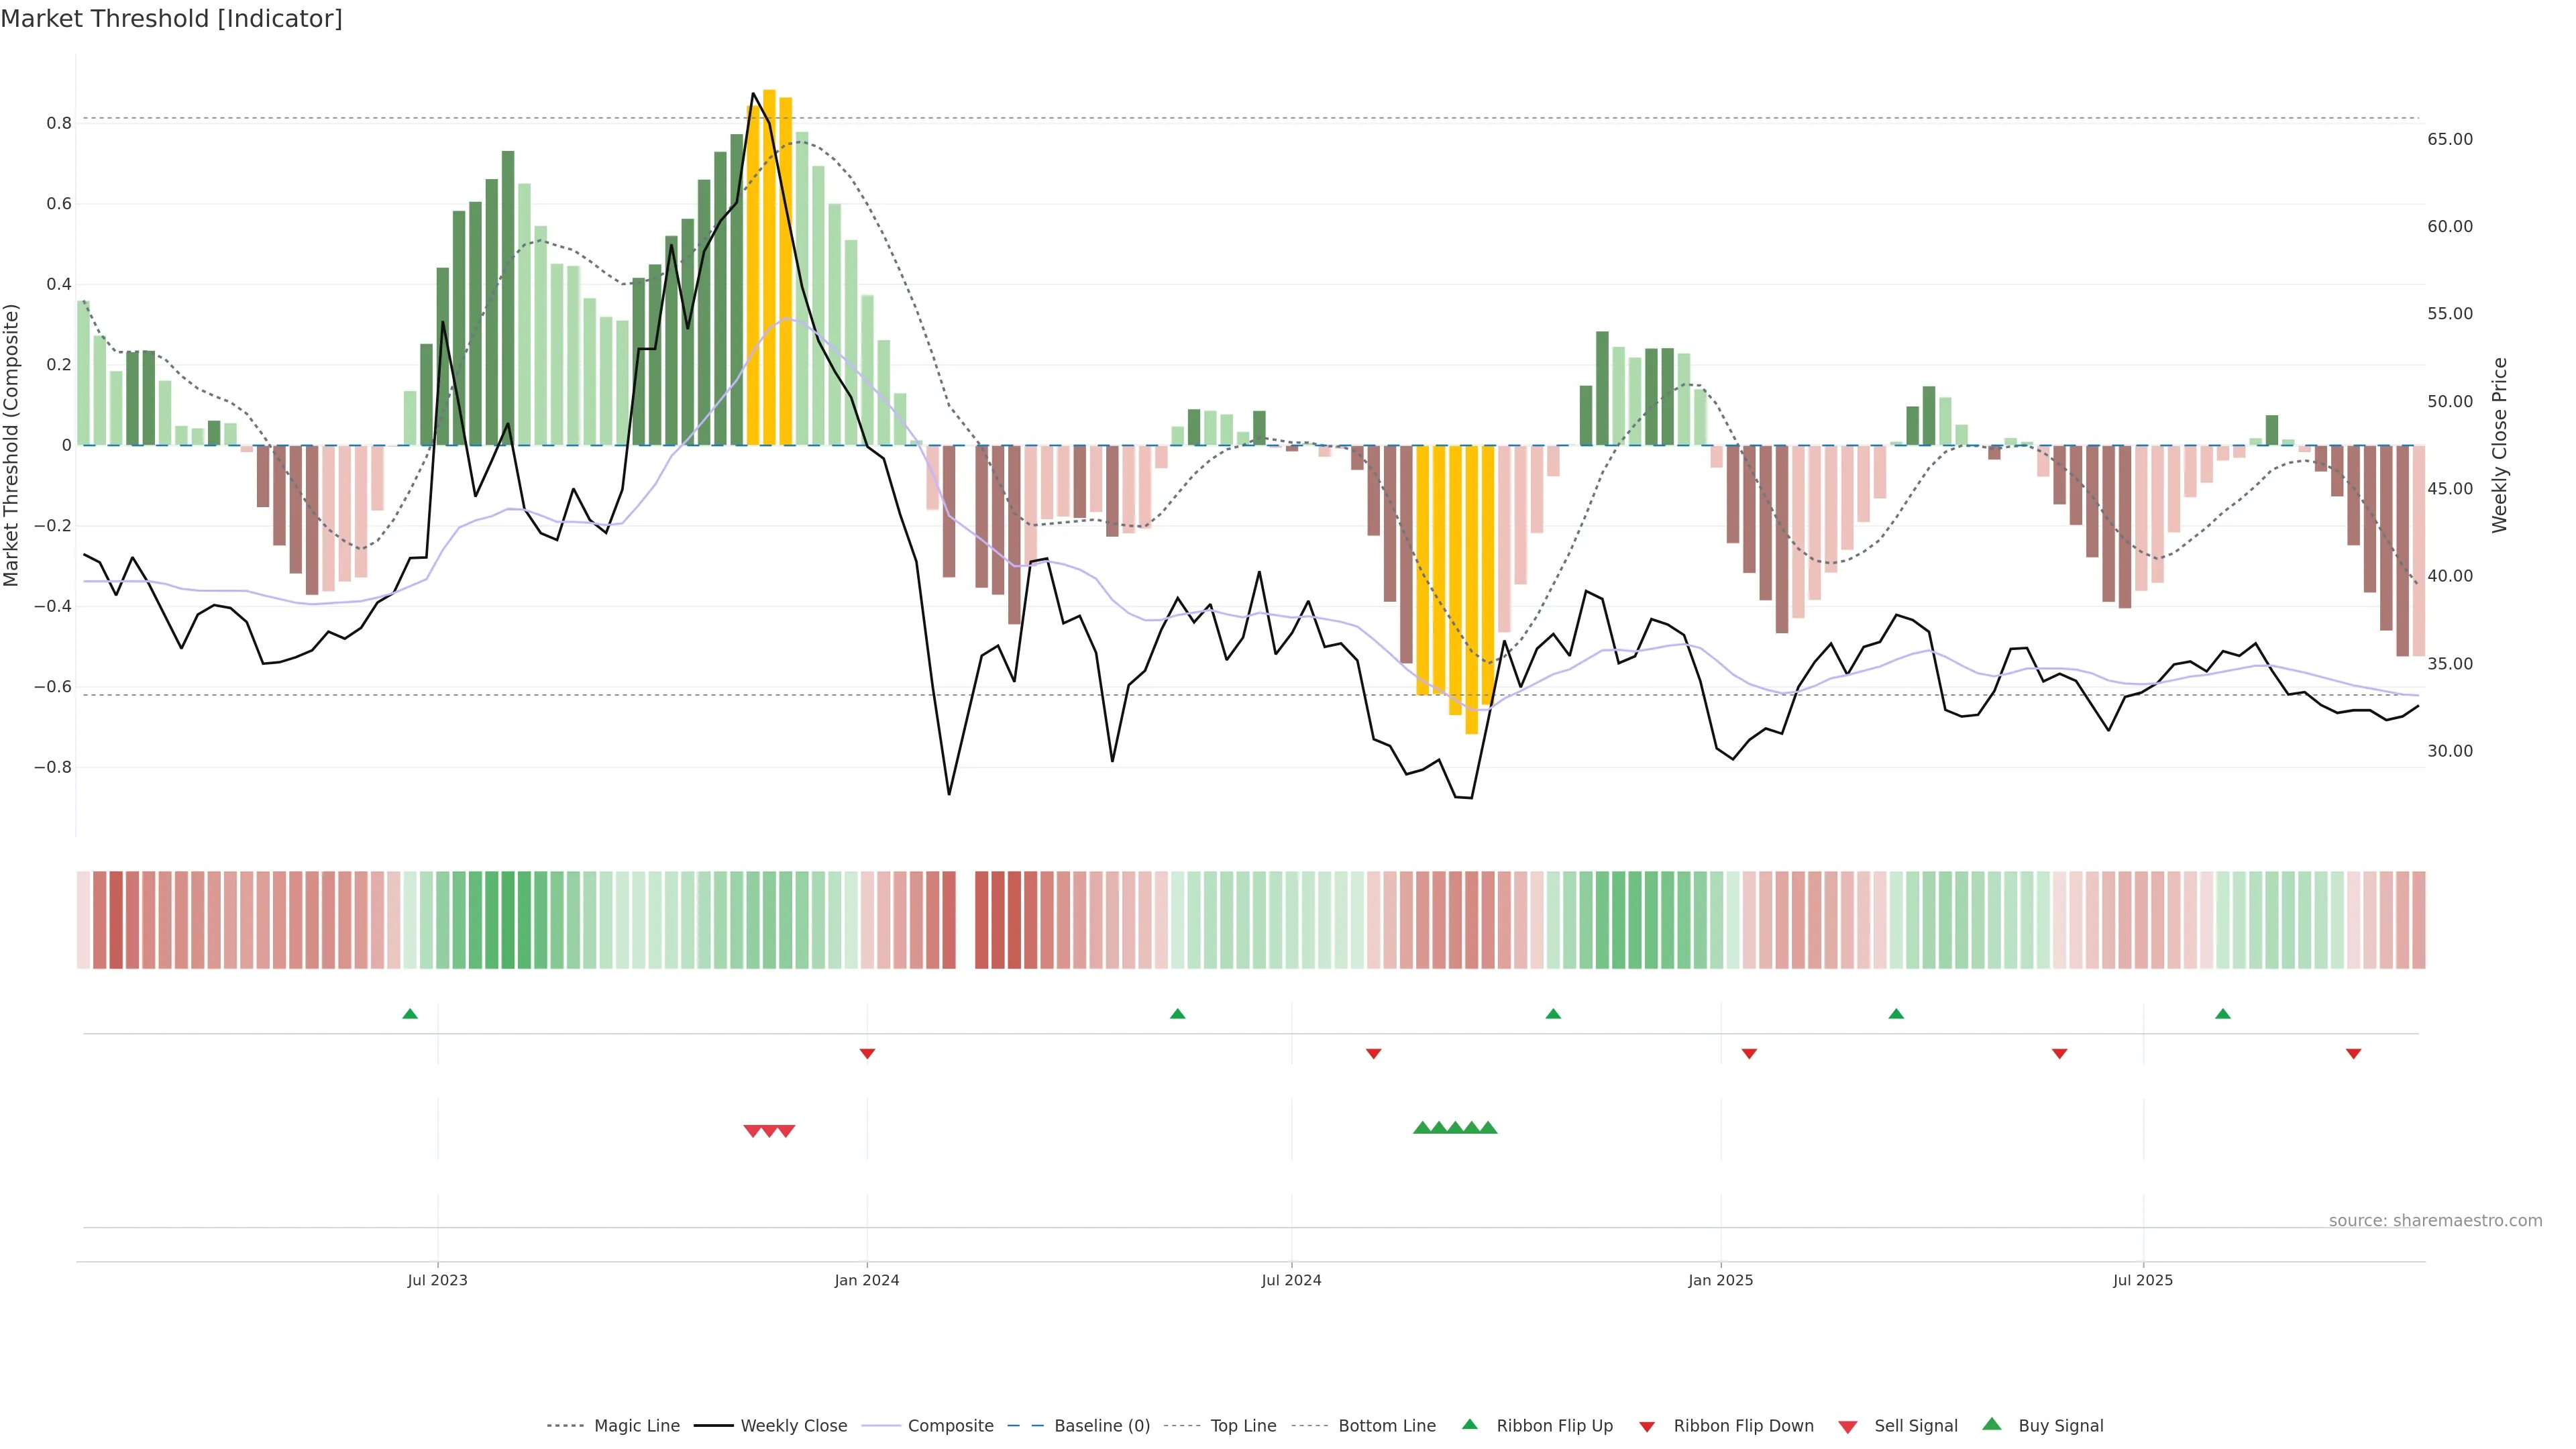Toggle the Top Line legend entry
Viewport: 2576px width, 1449px height.
coord(1243,1426)
